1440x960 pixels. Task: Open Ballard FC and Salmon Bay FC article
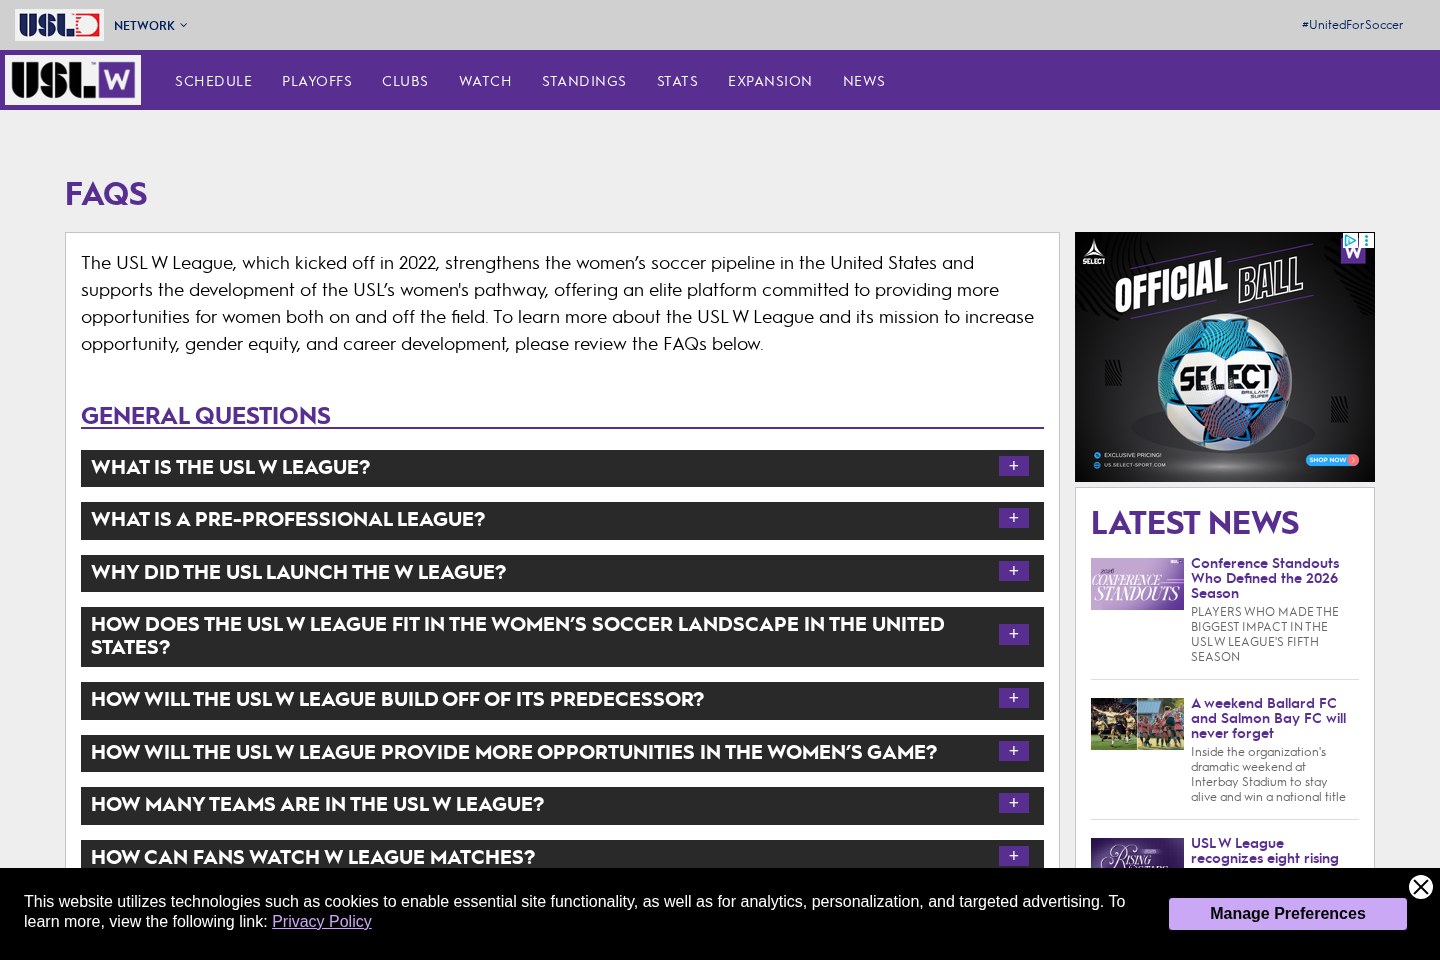pos(1268,718)
